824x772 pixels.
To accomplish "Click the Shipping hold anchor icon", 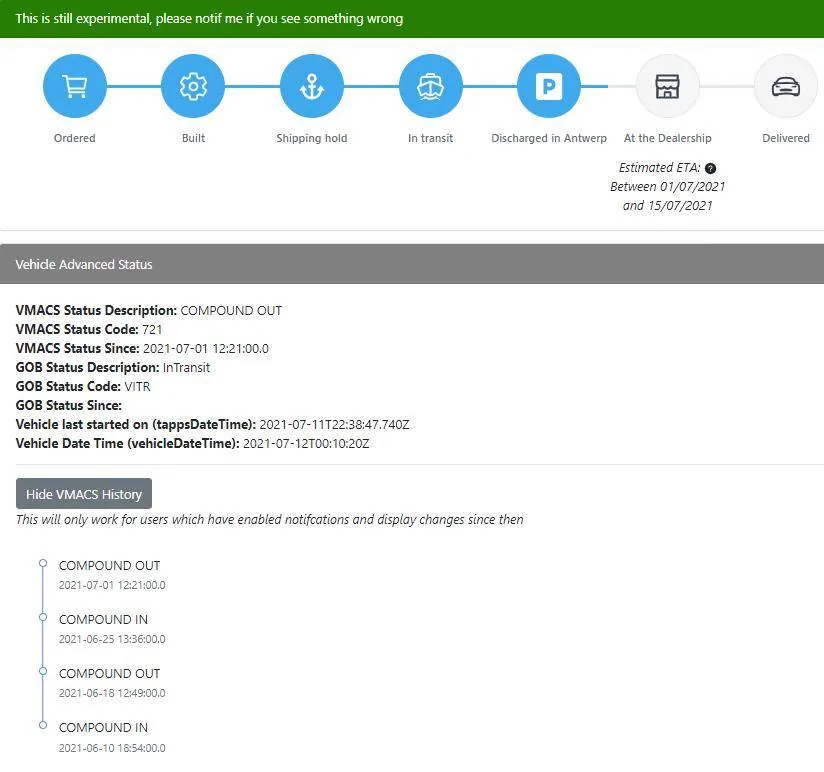I will (312, 86).
